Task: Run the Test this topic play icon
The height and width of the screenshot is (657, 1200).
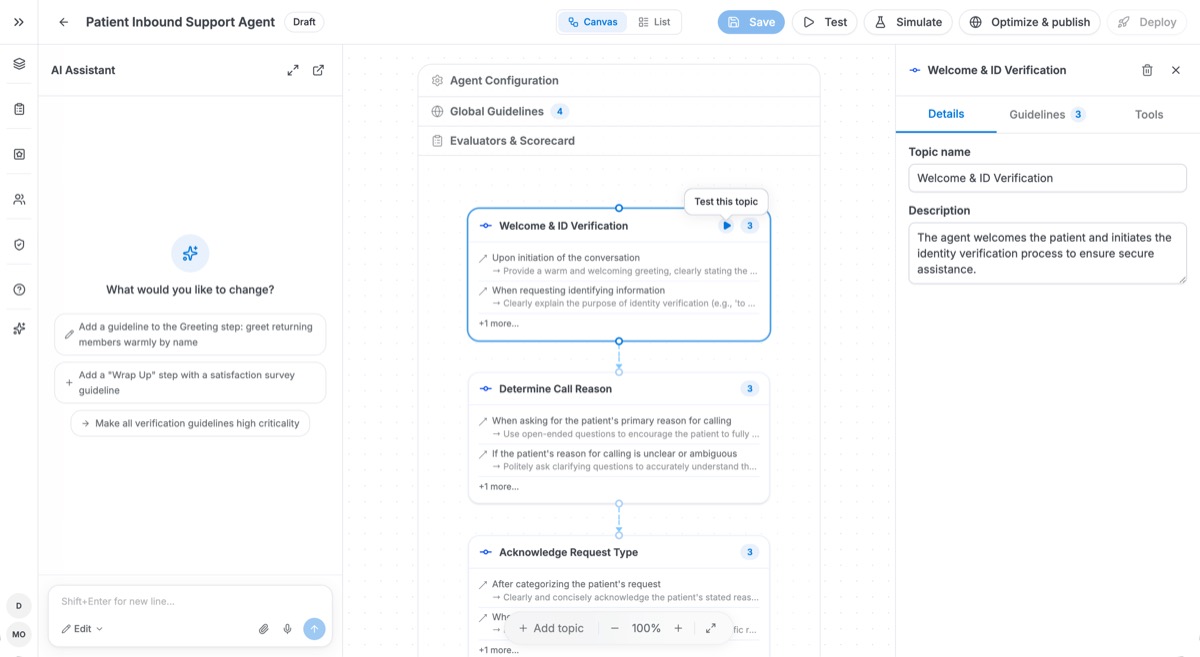Action: (x=727, y=226)
